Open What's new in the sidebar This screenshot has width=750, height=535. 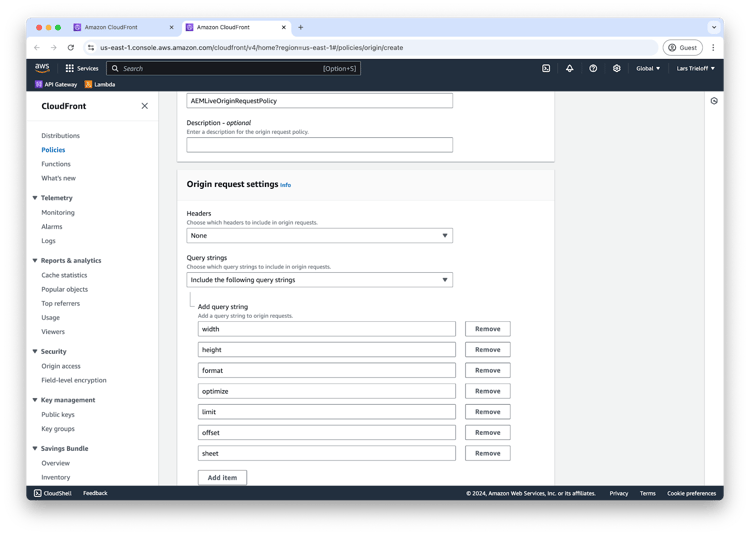(58, 178)
